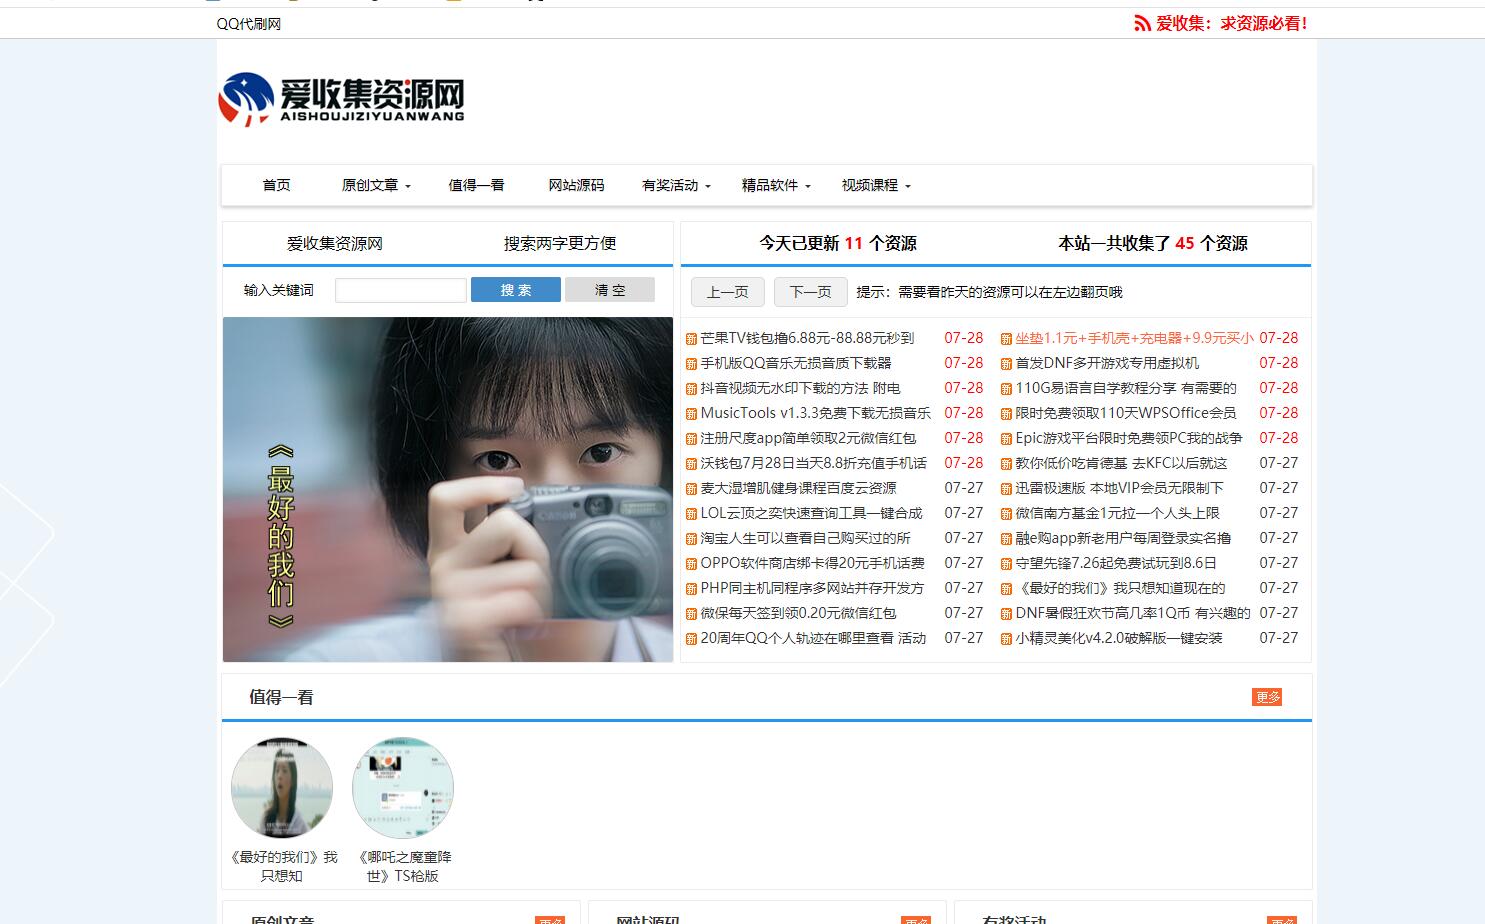The height and width of the screenshot is (924, 1485).
Task: Open 20周年QQ个人轨迹 article link
Action: point(813,638)
